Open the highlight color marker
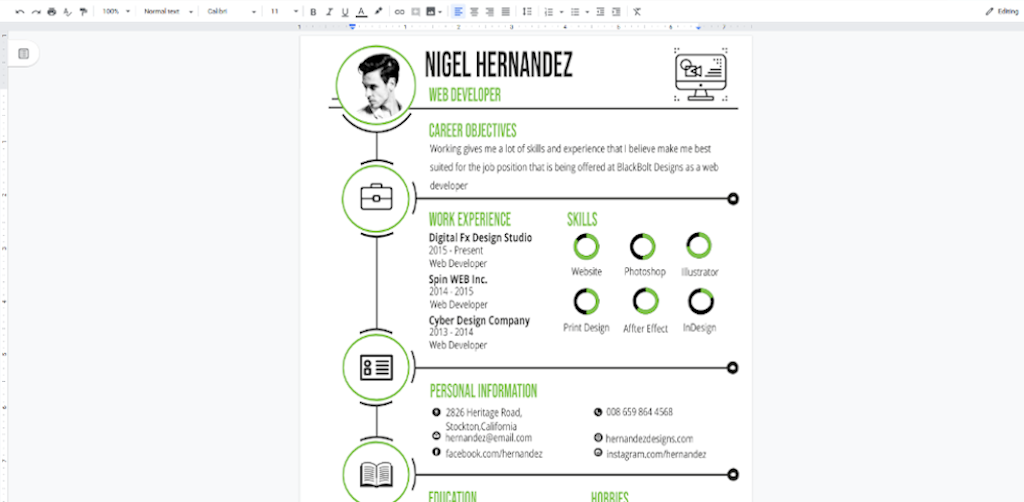1024x502 pixels. [378, 12]
